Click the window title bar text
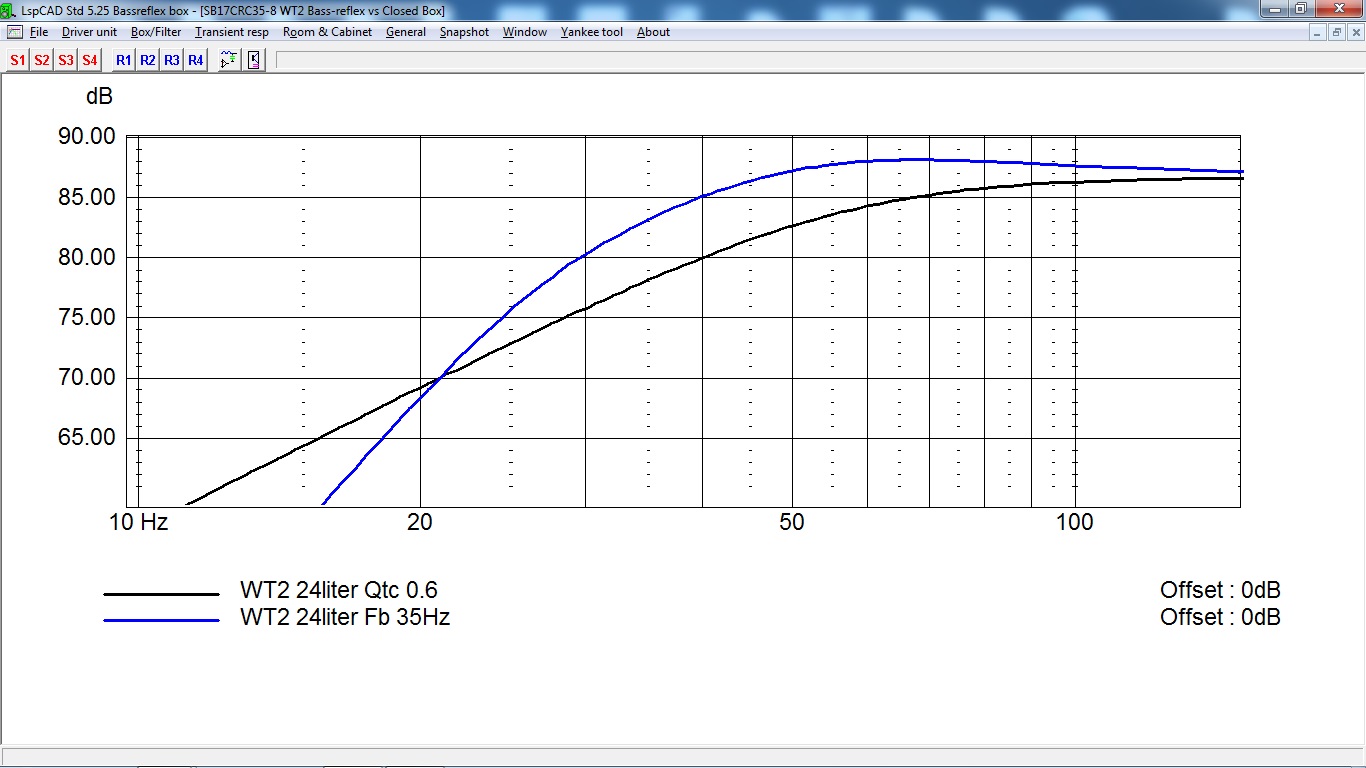The height and width of the screenshot is (768, 1366). (x=233, y=10)
